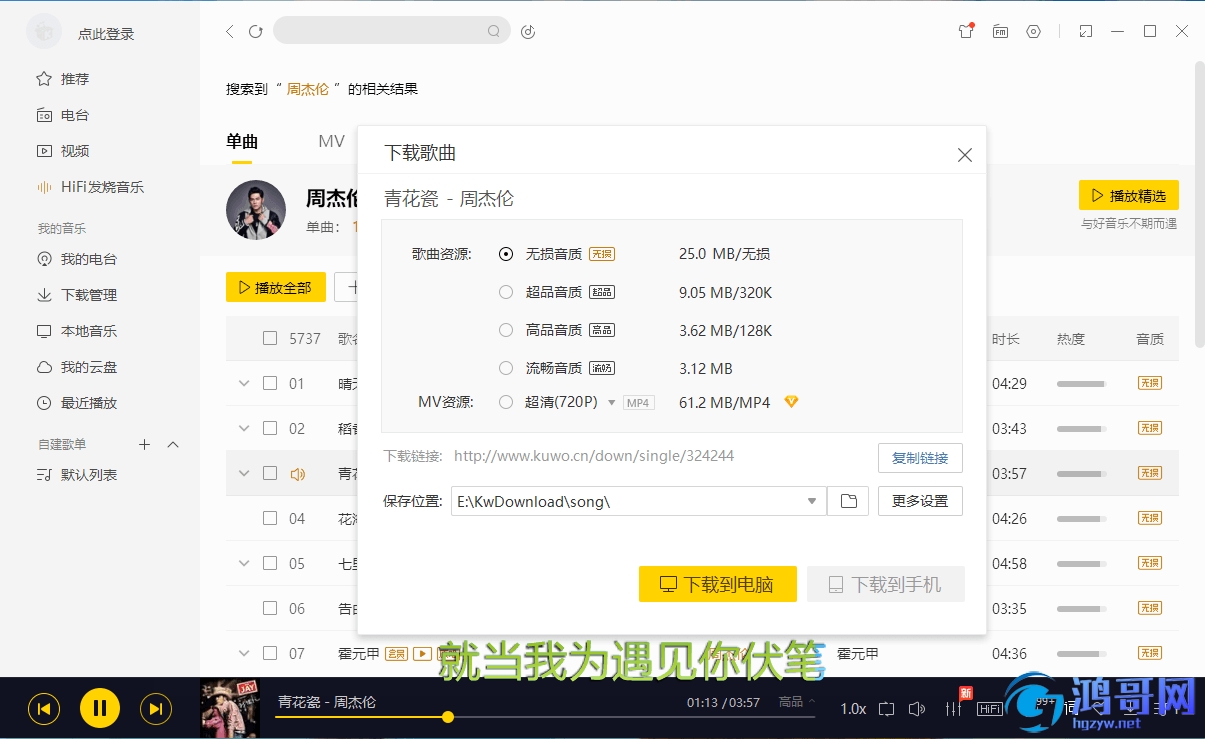
Task: Play the previous track
Action: pyautogui.click(x=44, y=709)
